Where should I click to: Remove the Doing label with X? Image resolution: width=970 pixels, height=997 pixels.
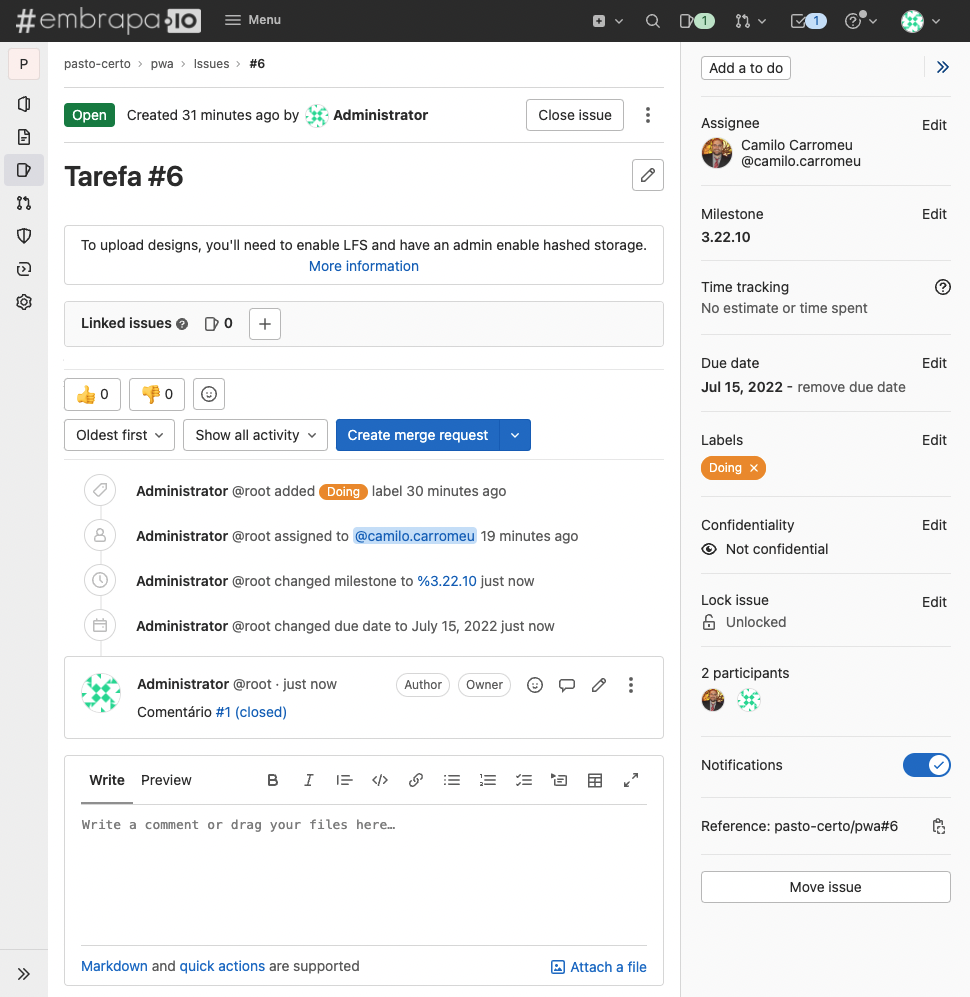[754, 468]
